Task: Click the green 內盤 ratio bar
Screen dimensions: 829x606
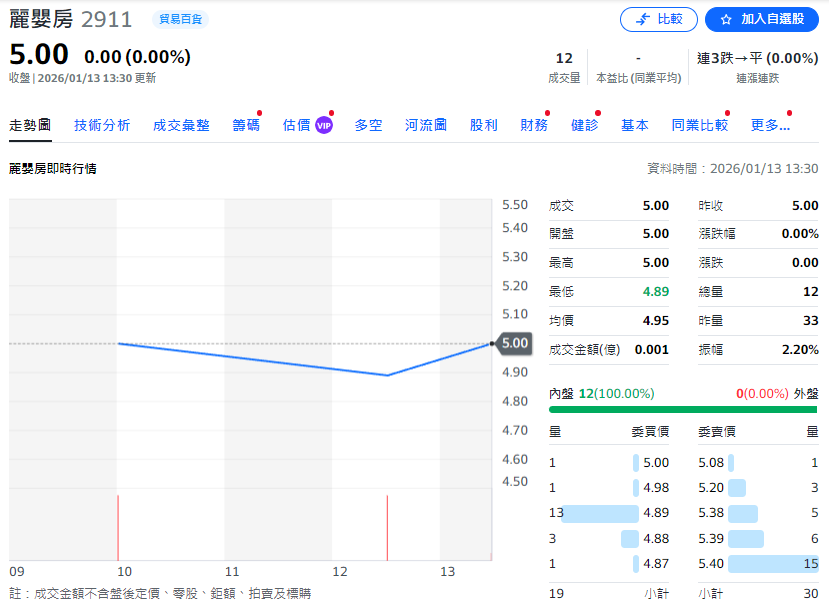Action: (682, 409)
